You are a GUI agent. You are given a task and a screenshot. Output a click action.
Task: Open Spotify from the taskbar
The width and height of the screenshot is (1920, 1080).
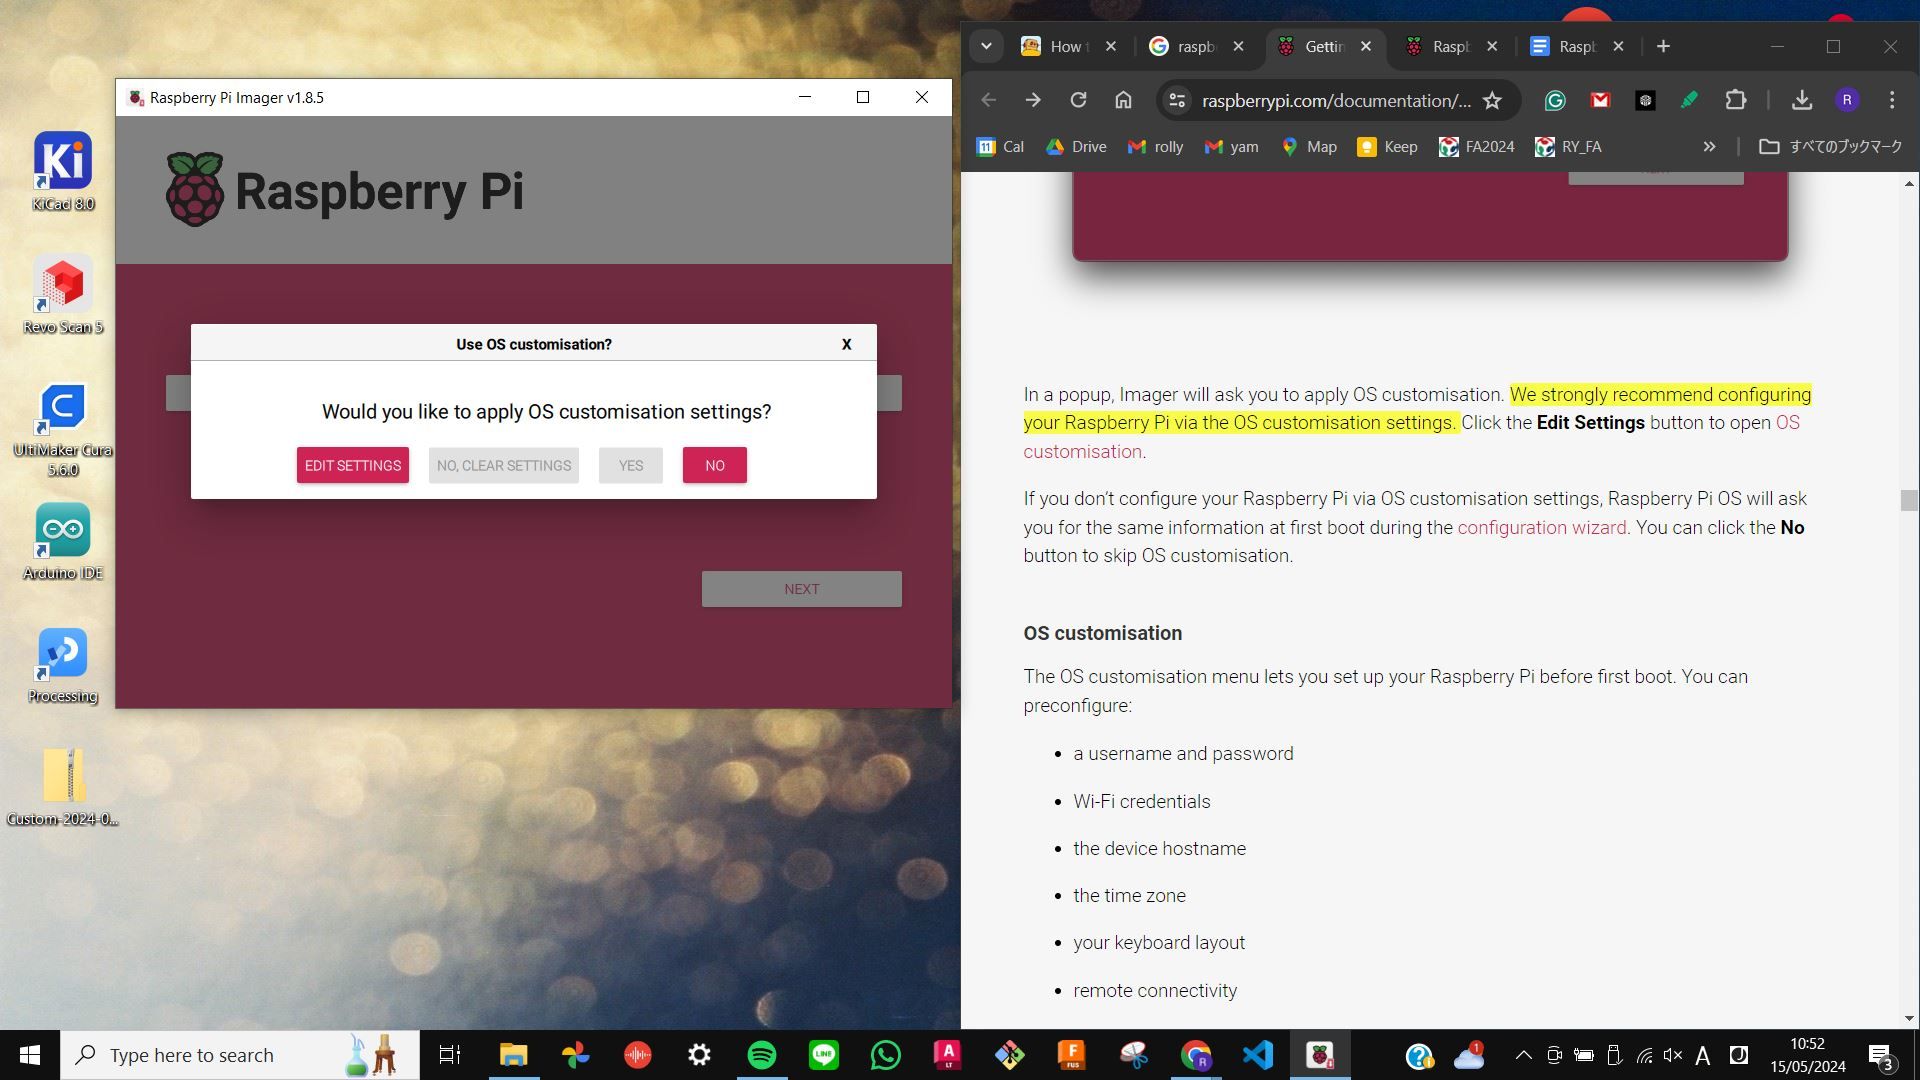pos(761,1055)
